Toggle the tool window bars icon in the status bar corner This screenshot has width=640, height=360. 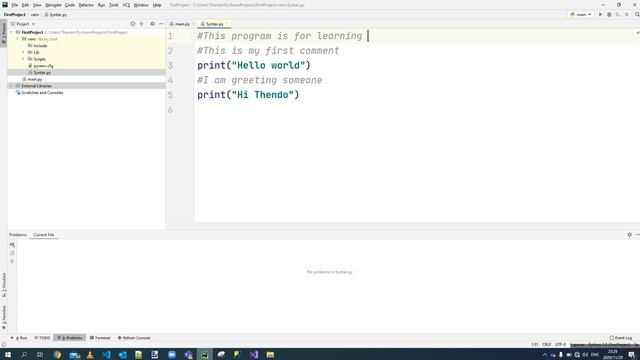click(x=4, y=344)
